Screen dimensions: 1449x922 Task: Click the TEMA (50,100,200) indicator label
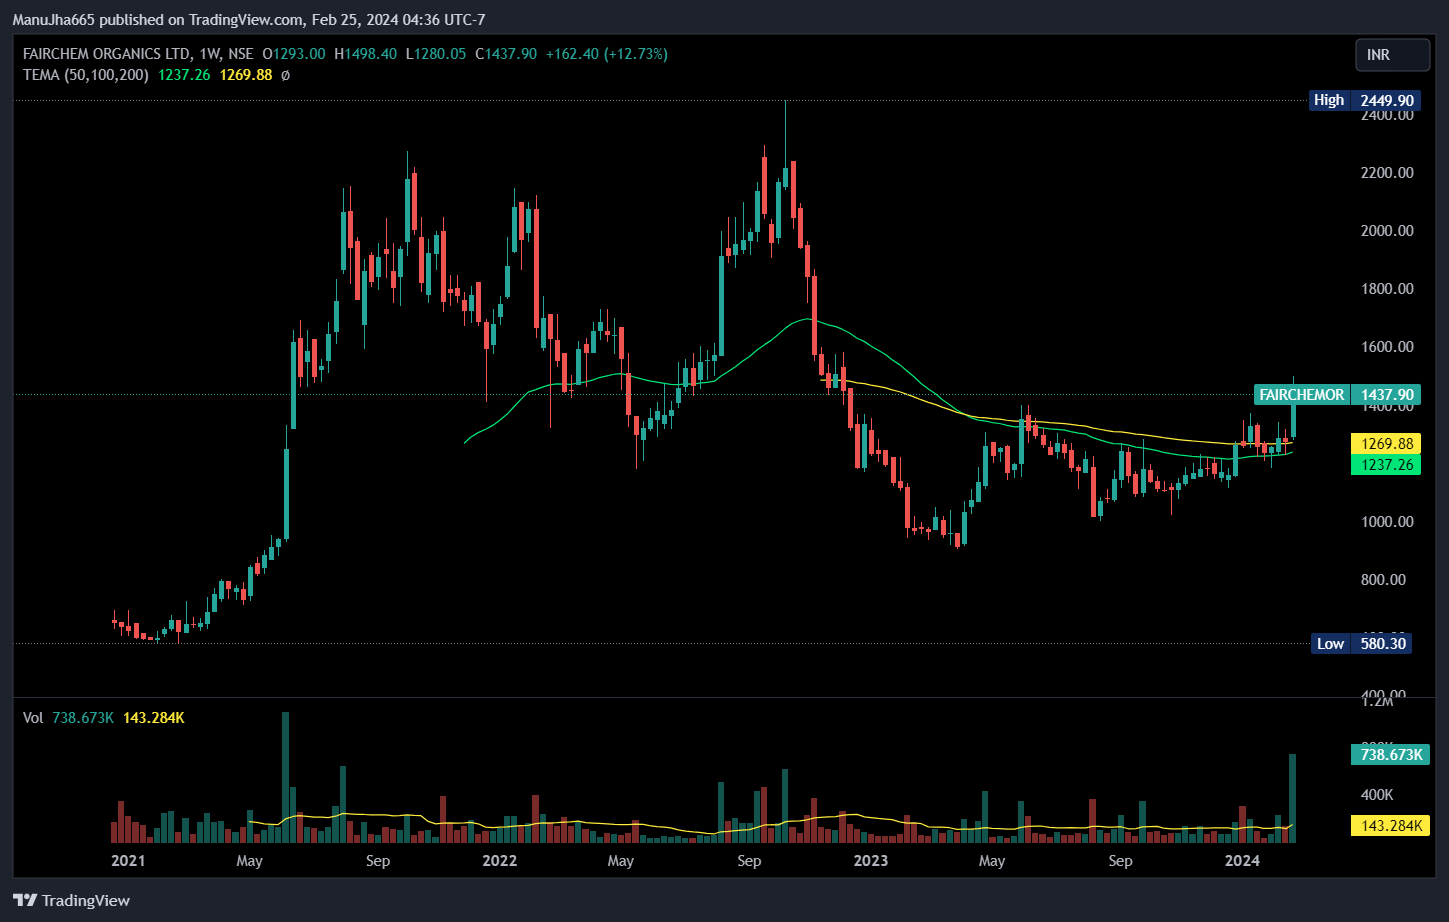click(x=86, y=75)
